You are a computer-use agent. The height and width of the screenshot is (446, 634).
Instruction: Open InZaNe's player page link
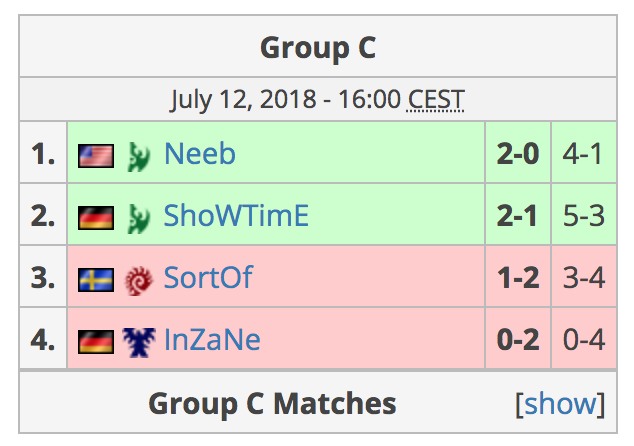pyautogui.click(x=212, y=340)
